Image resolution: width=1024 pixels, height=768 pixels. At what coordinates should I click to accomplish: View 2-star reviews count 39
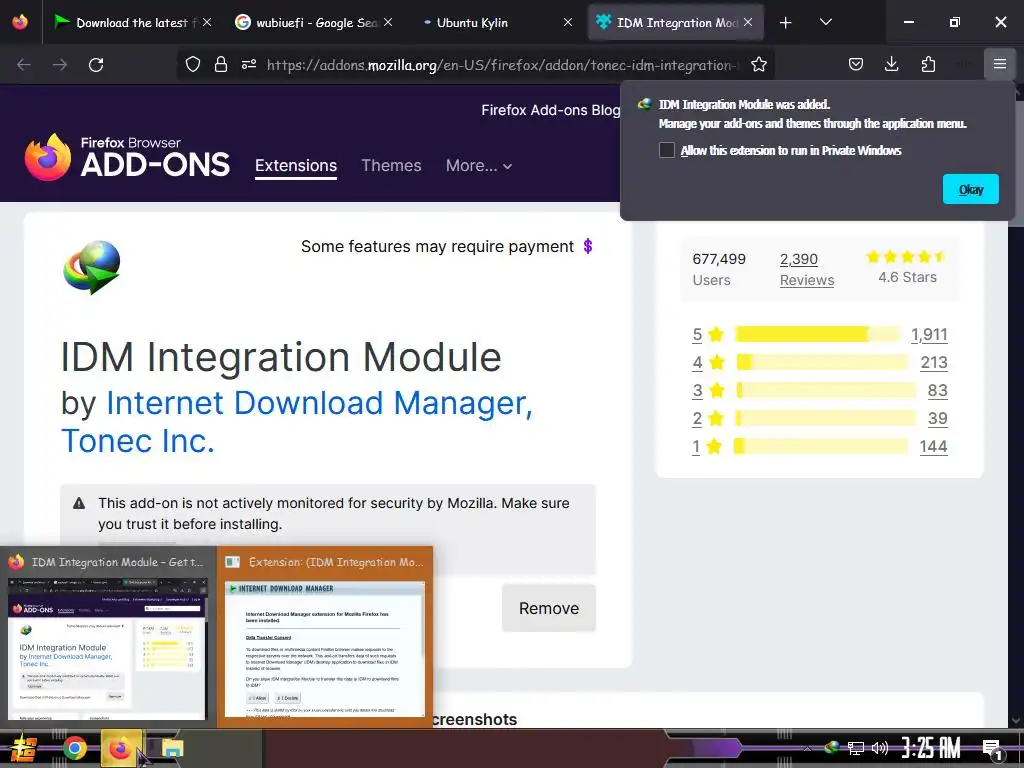point(937,419)
